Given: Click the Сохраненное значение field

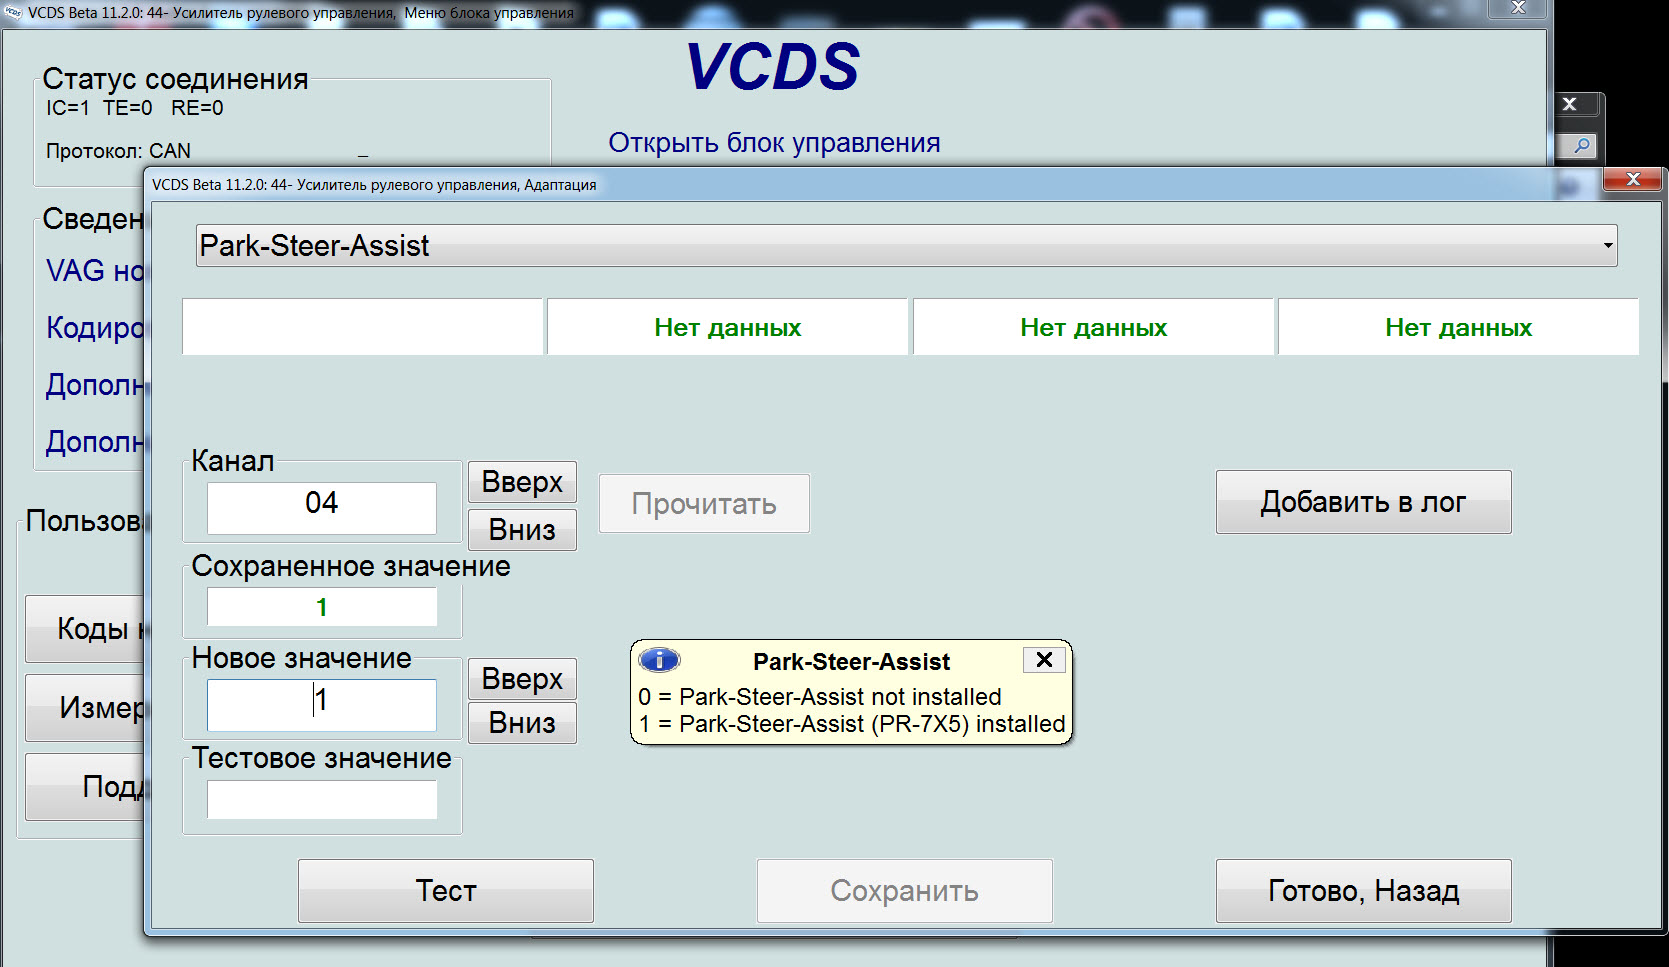Looking at the screenshot, I should click(x=322, y=607).
